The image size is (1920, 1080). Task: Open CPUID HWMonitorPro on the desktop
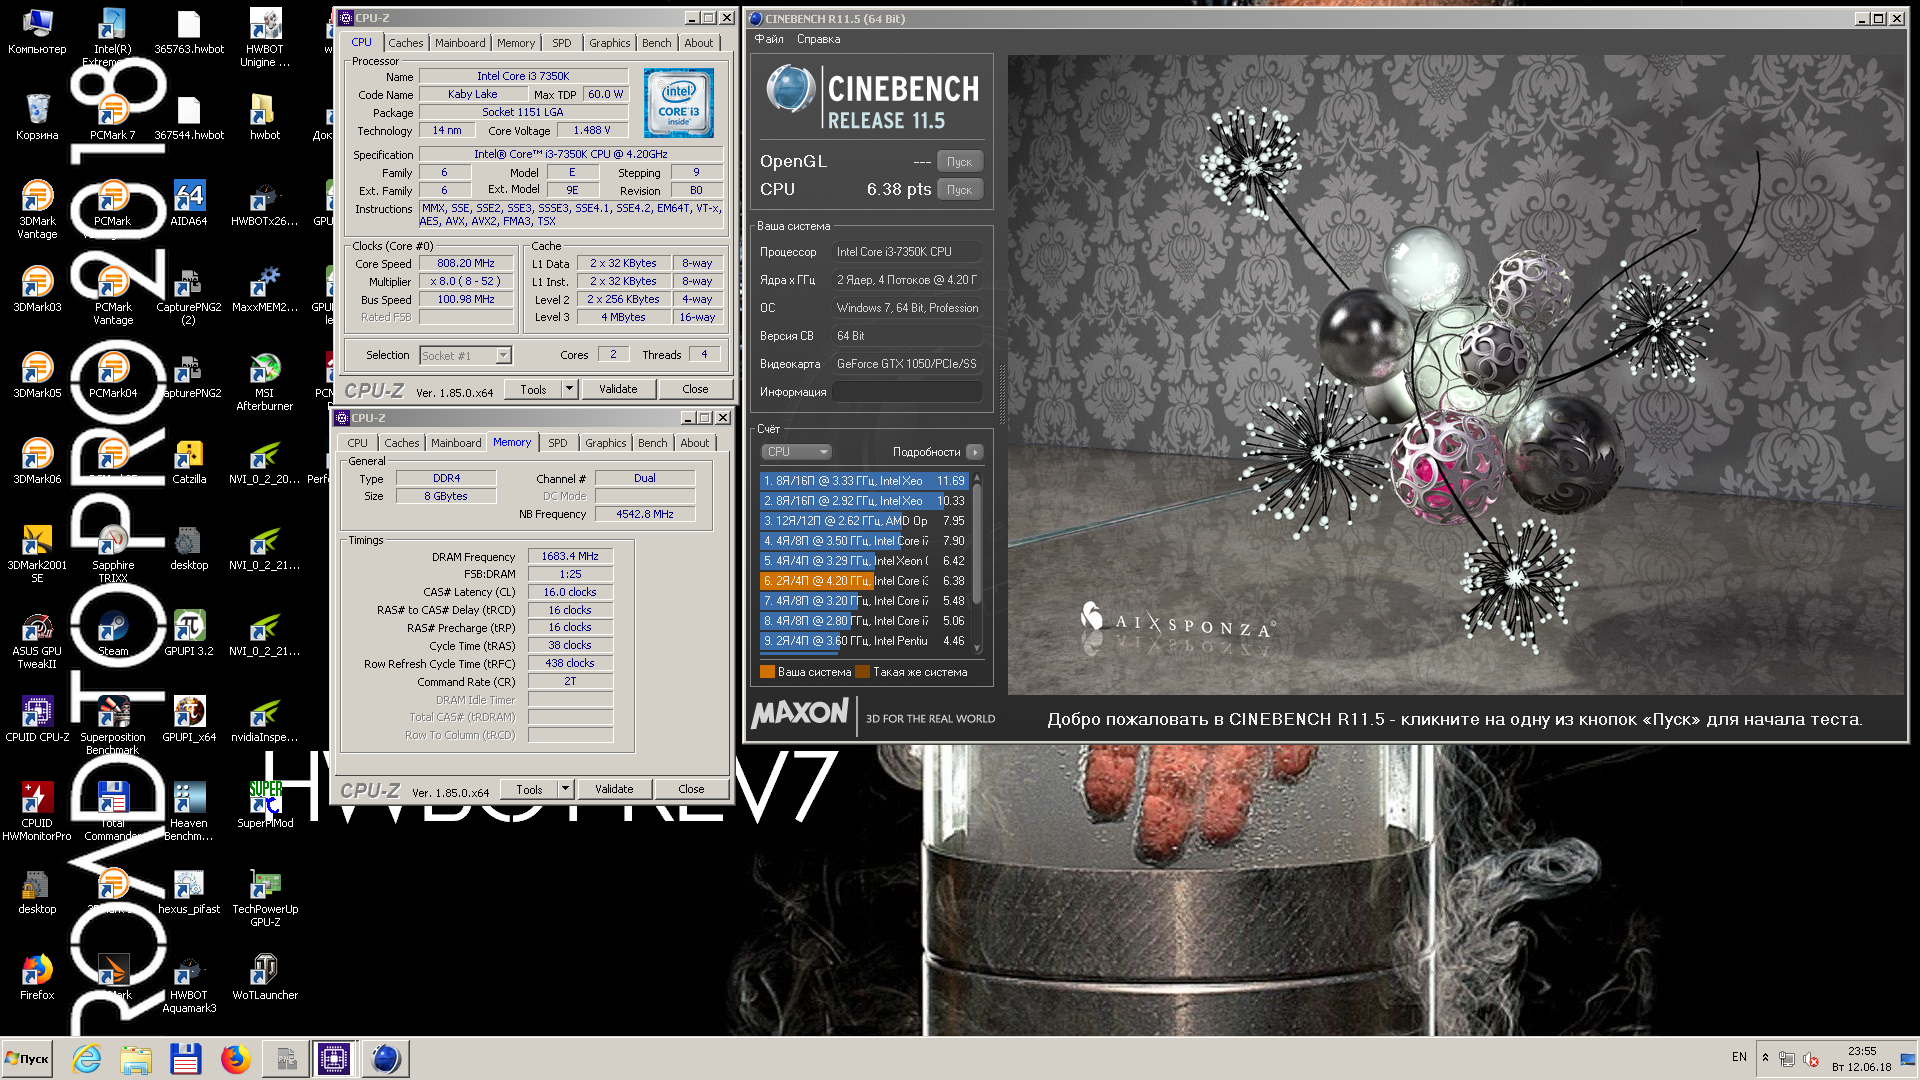click(37, 811)
